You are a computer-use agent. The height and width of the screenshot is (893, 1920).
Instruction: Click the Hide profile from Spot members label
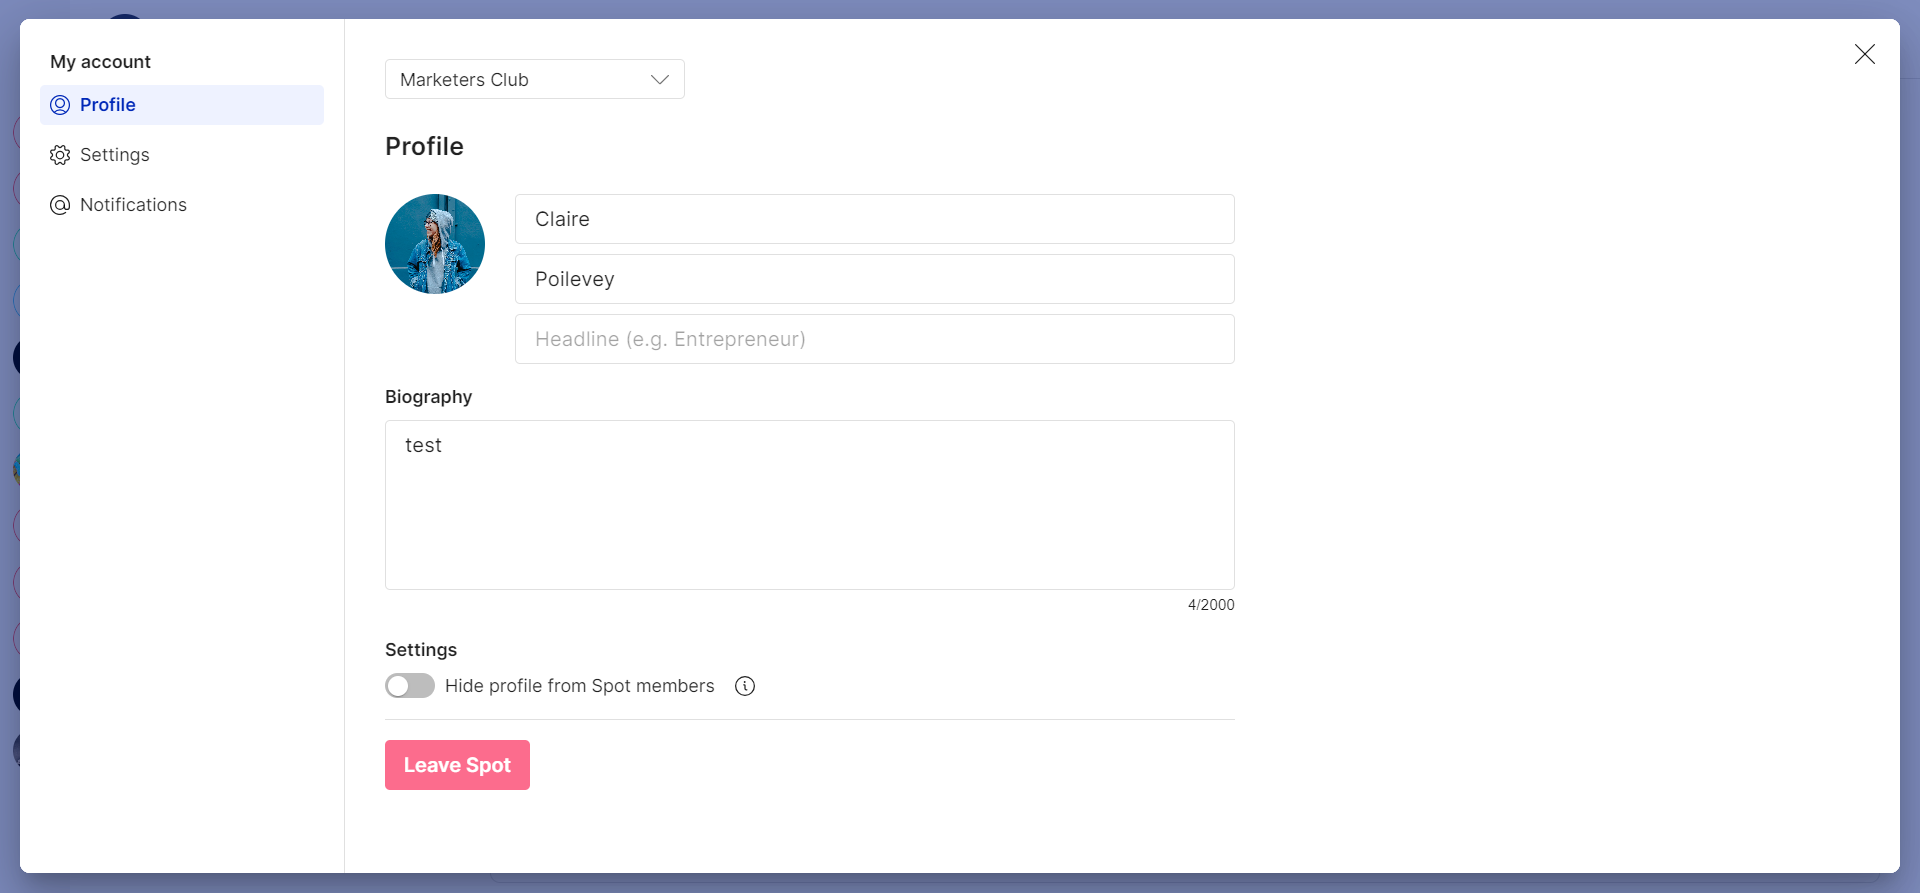(x=579, y=686)
